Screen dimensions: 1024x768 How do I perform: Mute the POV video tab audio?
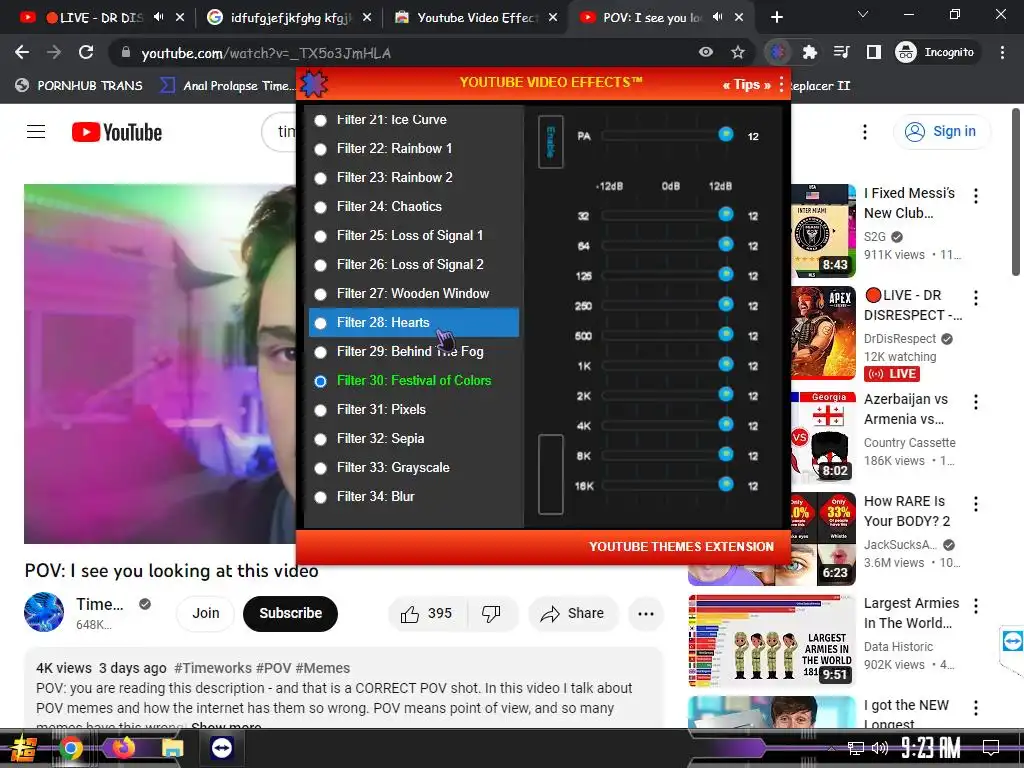[718, 18]
